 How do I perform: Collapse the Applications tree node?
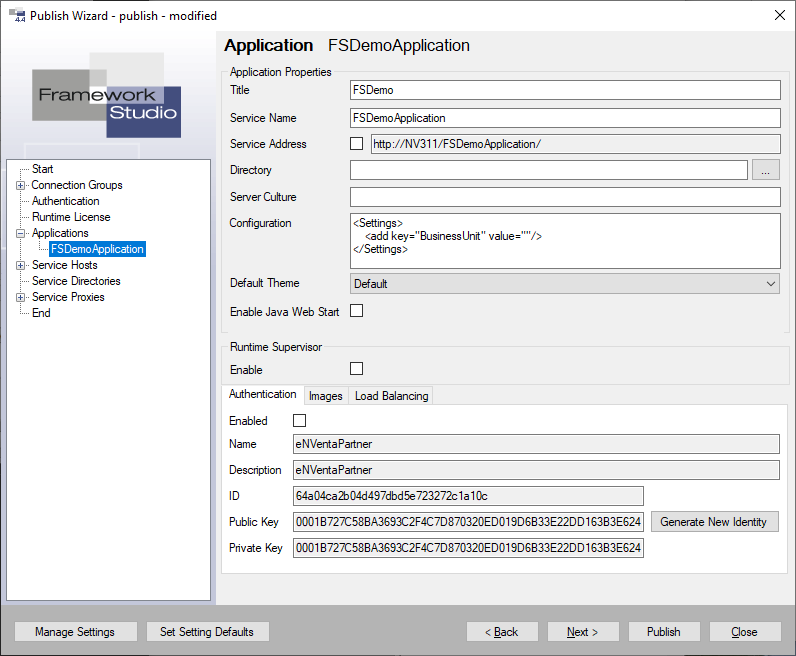tap(20, 234)
